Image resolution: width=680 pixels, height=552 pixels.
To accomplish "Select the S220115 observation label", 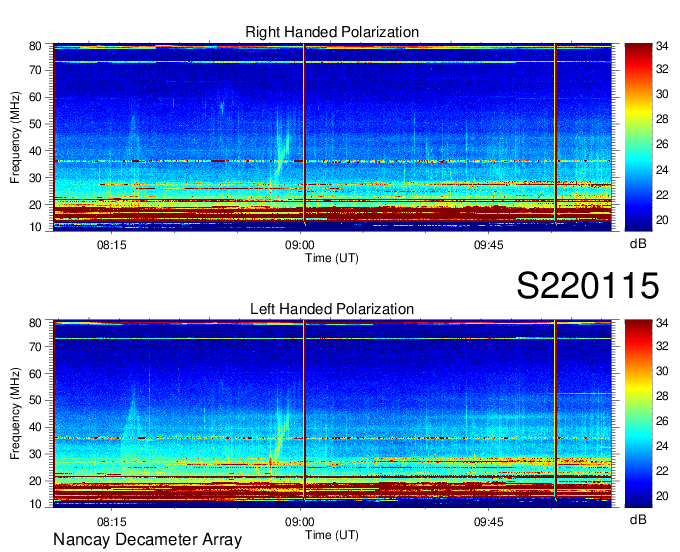I will pyautogui.click(x=588, y=285).
